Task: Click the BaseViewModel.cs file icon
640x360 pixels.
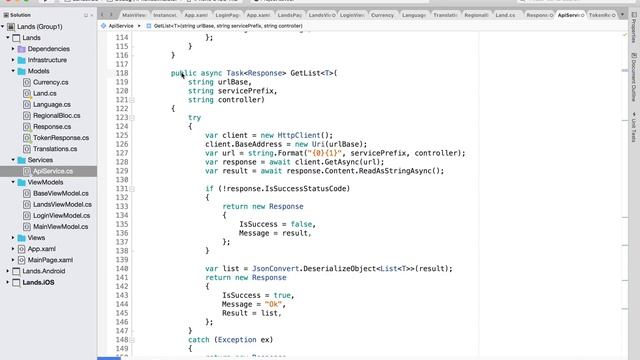Action: point(27,193)
